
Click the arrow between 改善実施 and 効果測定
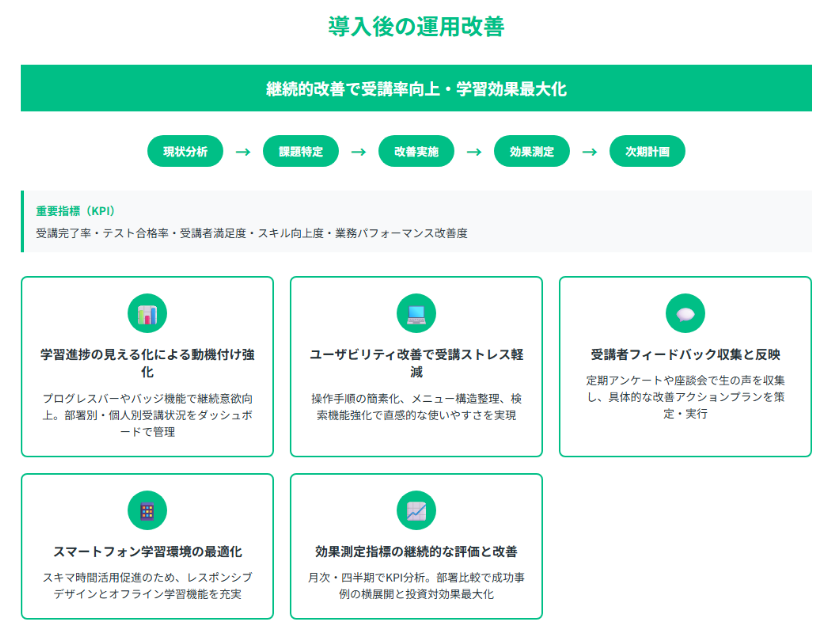pos(474,152)
